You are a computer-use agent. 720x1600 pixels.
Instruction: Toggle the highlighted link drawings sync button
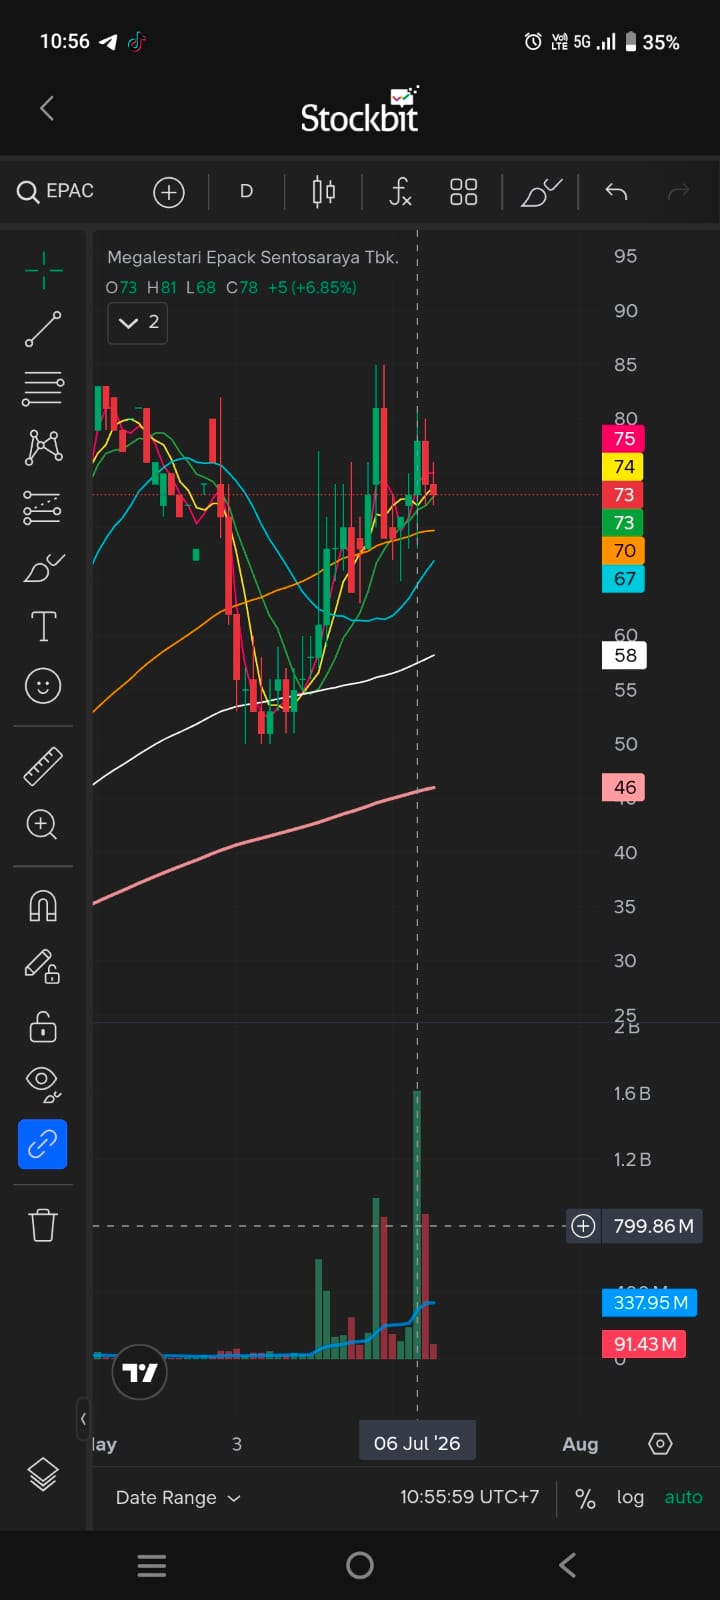43,1144
